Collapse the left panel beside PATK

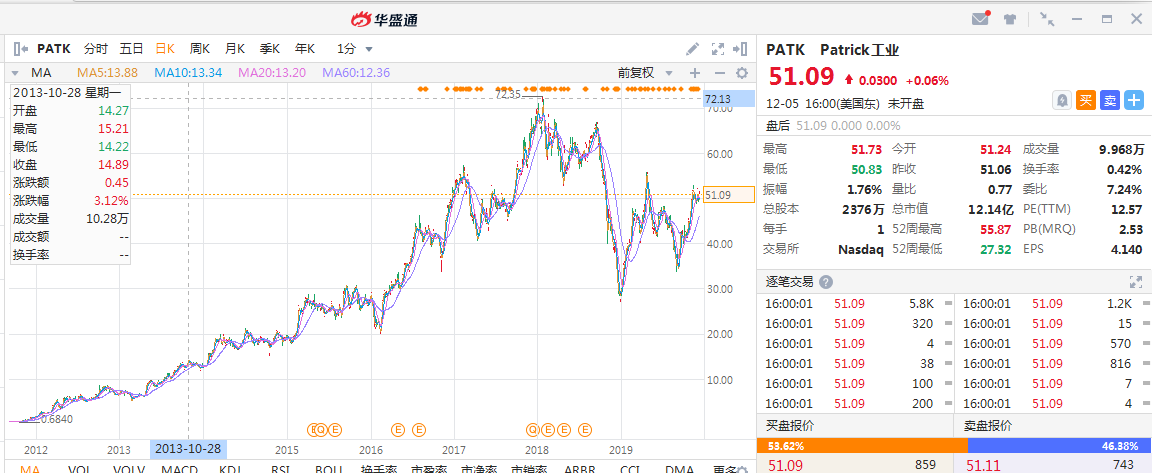[x=21, y=49]
